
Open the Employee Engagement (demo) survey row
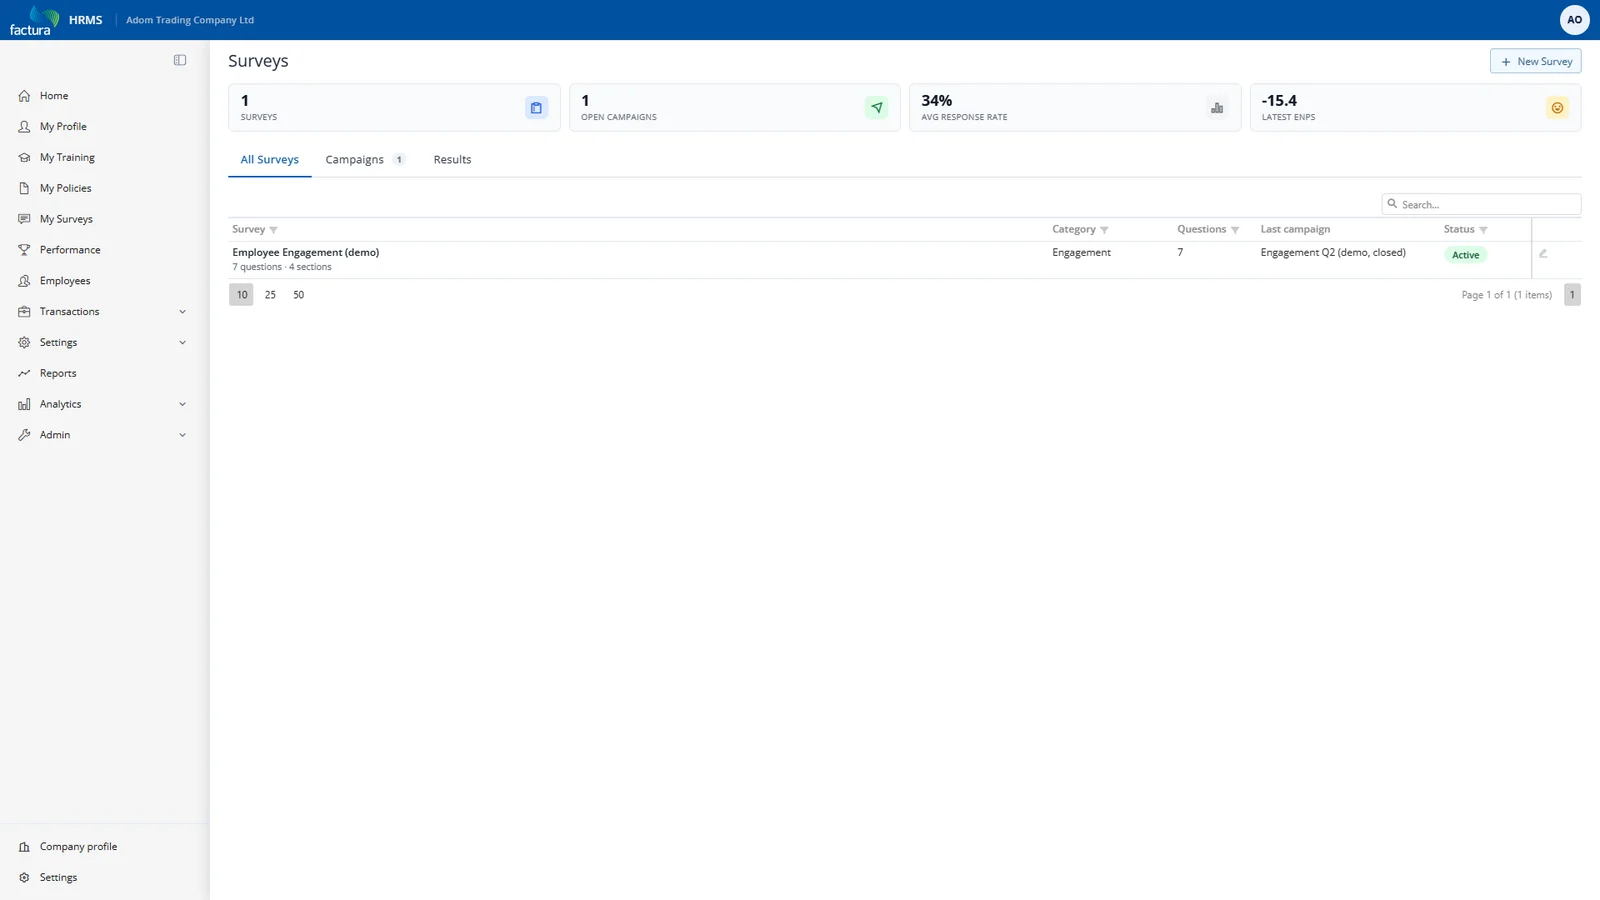point(904,260)
